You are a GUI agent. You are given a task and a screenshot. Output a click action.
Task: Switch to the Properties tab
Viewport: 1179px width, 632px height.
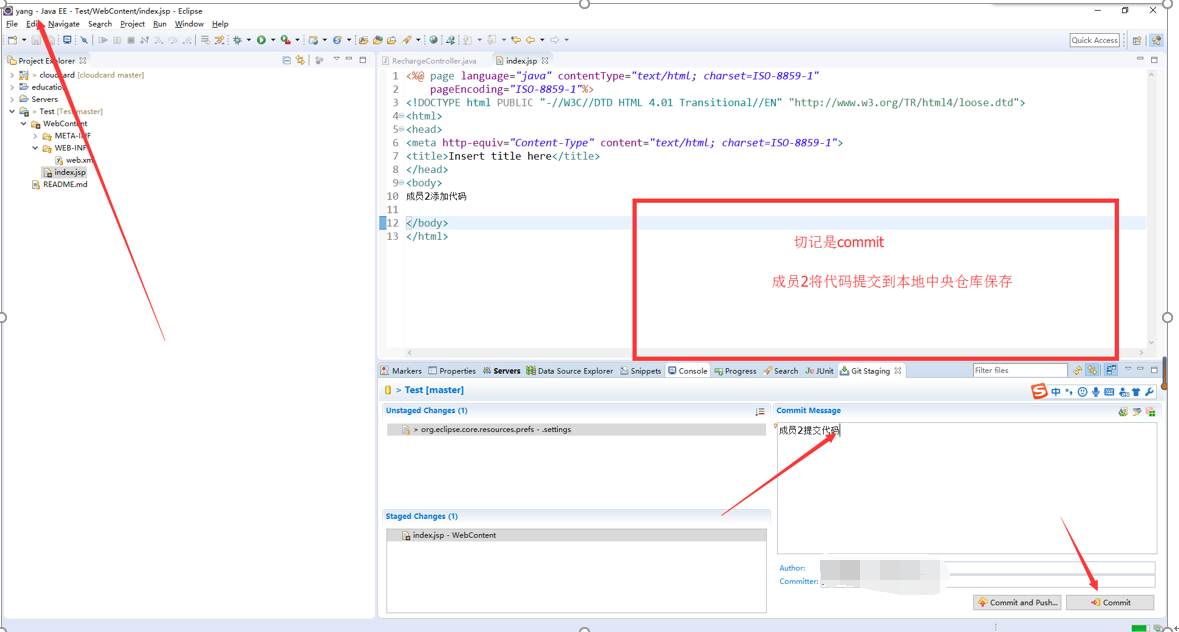tap(452, 370)
